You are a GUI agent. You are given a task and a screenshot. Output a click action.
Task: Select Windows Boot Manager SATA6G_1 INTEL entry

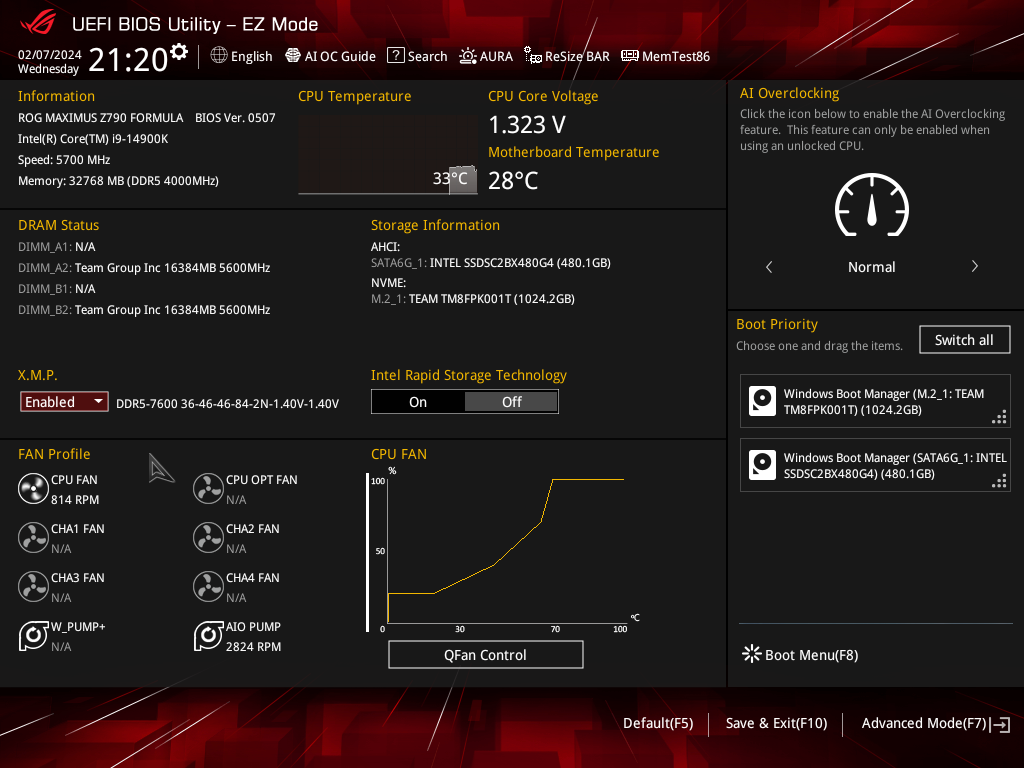[x=875, y=466]
